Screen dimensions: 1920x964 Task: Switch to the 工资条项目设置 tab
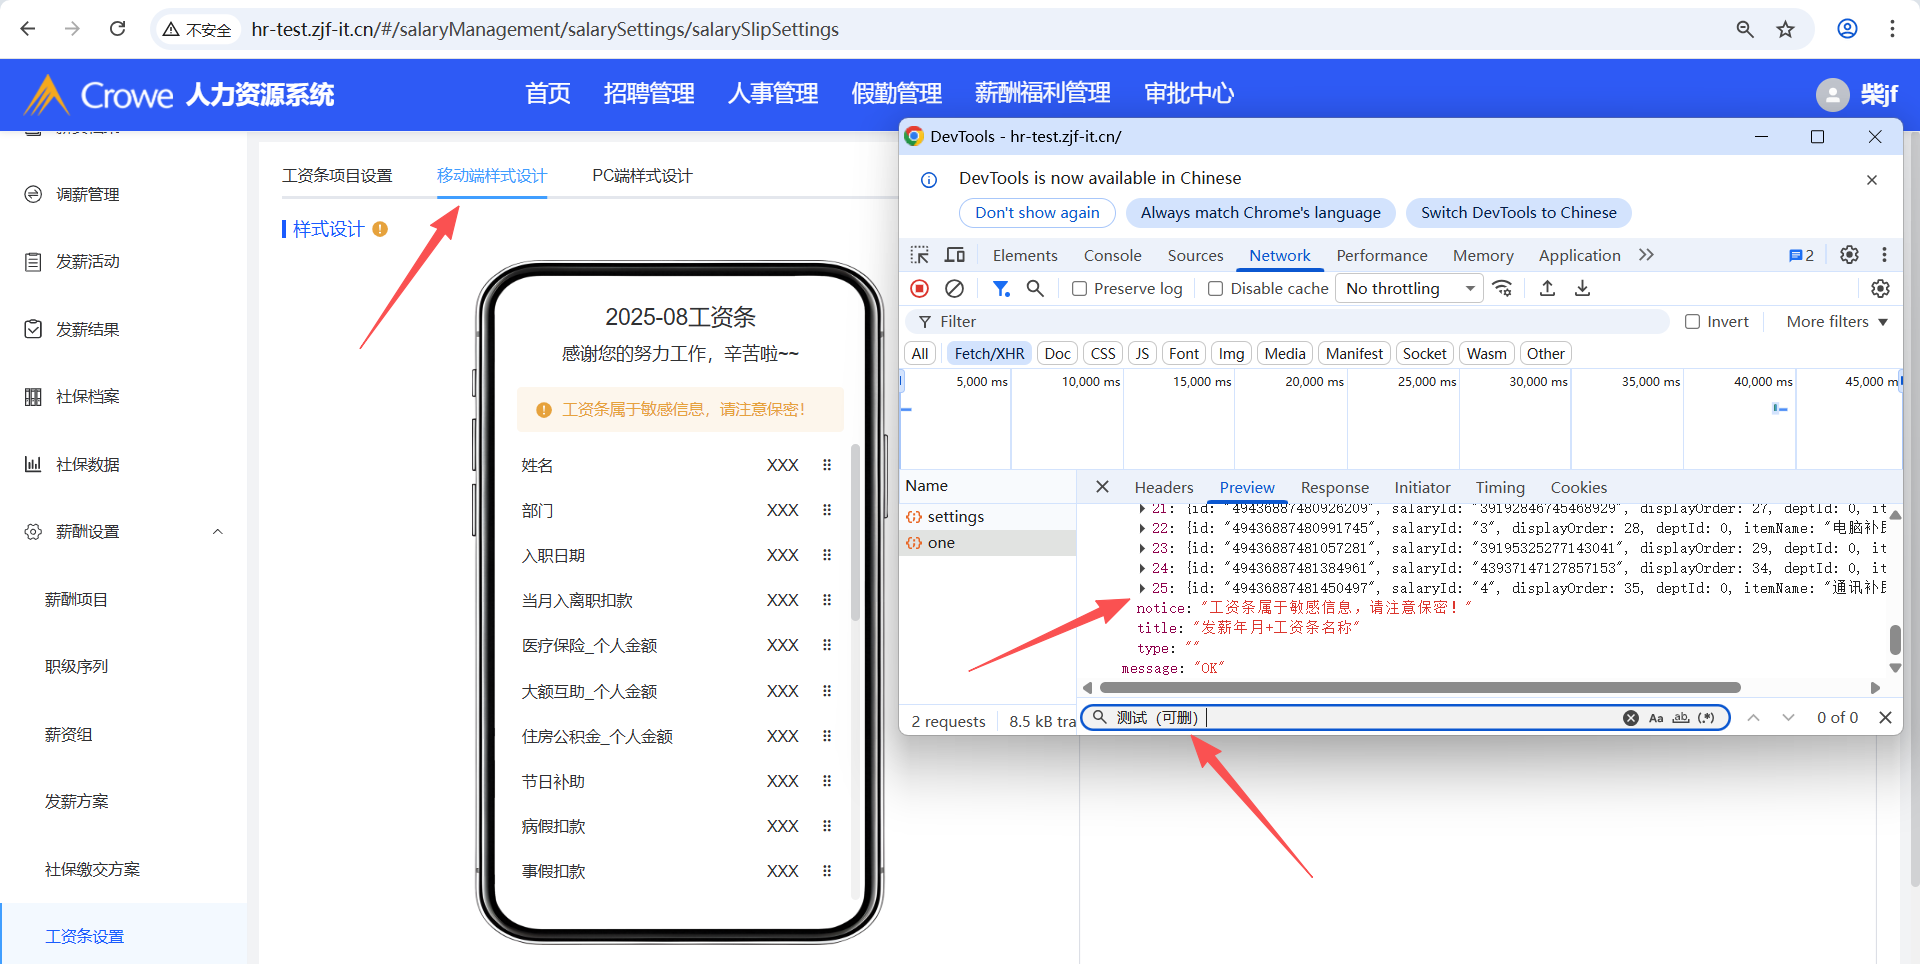337,176
